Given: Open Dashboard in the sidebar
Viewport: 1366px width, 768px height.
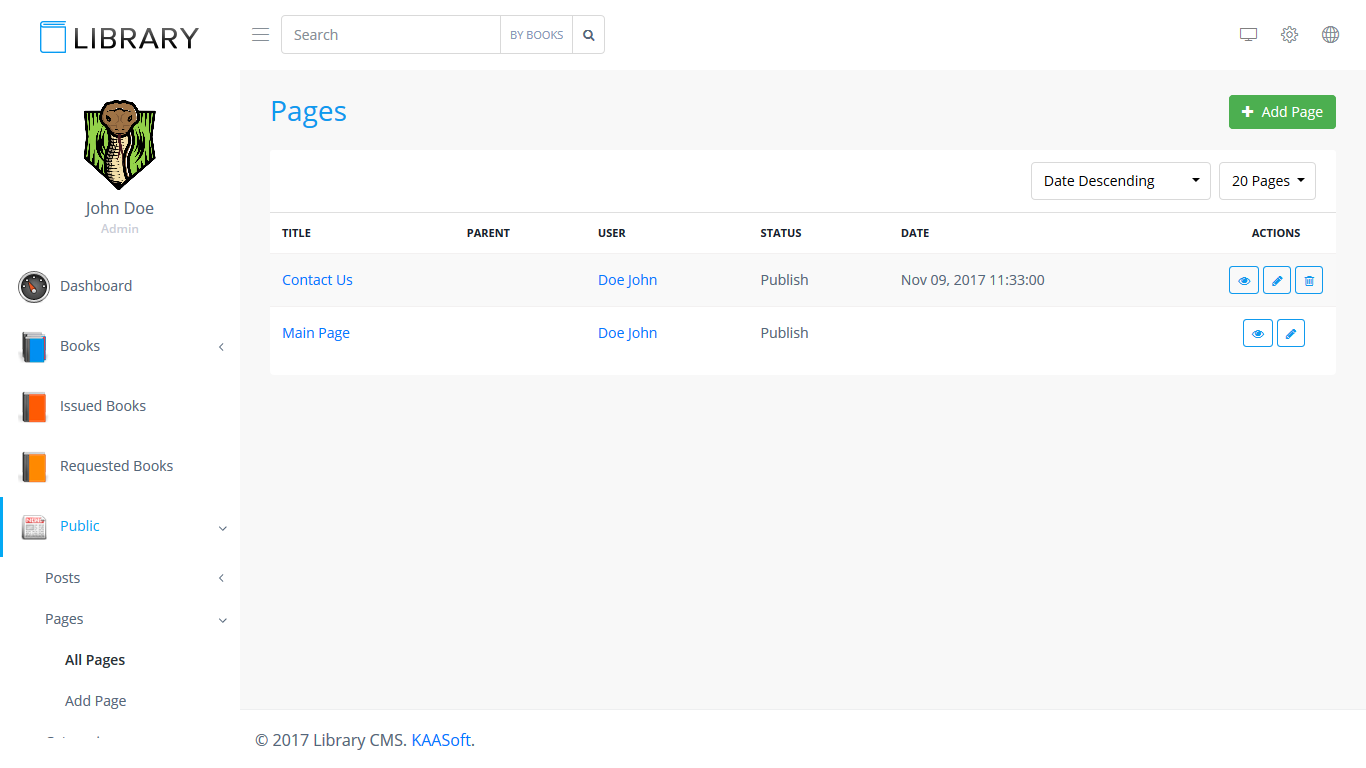Looking at the screenshot, I should click(96, 286).
